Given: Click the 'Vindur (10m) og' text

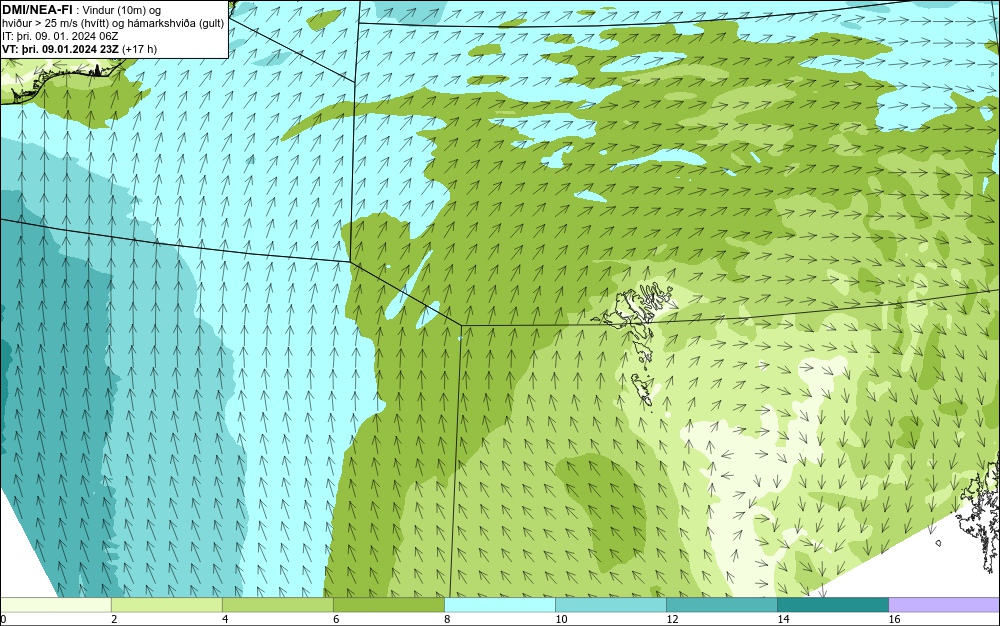Looking at the screenshot, I should (x=123, y=10).
